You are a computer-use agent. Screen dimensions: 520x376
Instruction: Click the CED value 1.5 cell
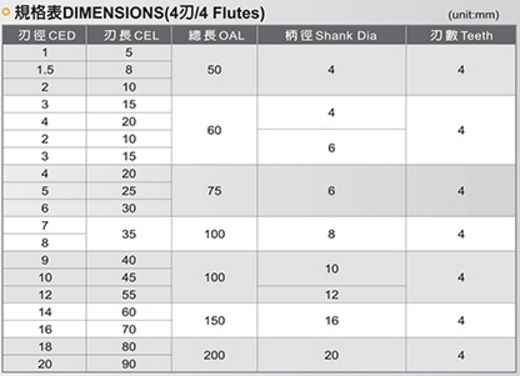coord(44,70)
